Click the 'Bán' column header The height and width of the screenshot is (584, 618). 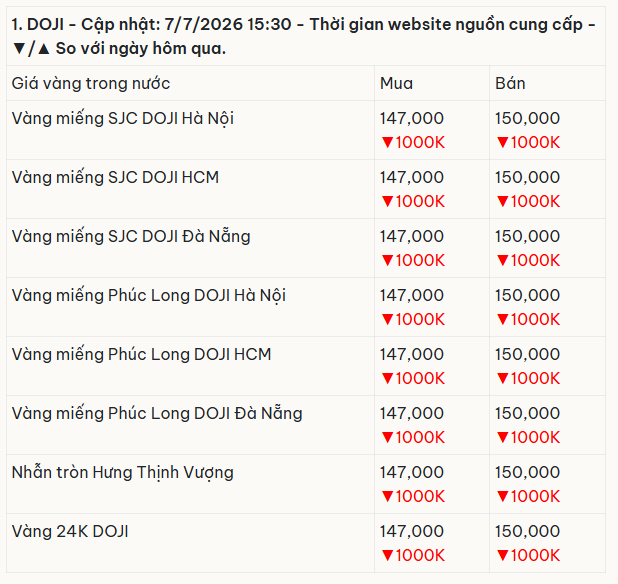510,84
